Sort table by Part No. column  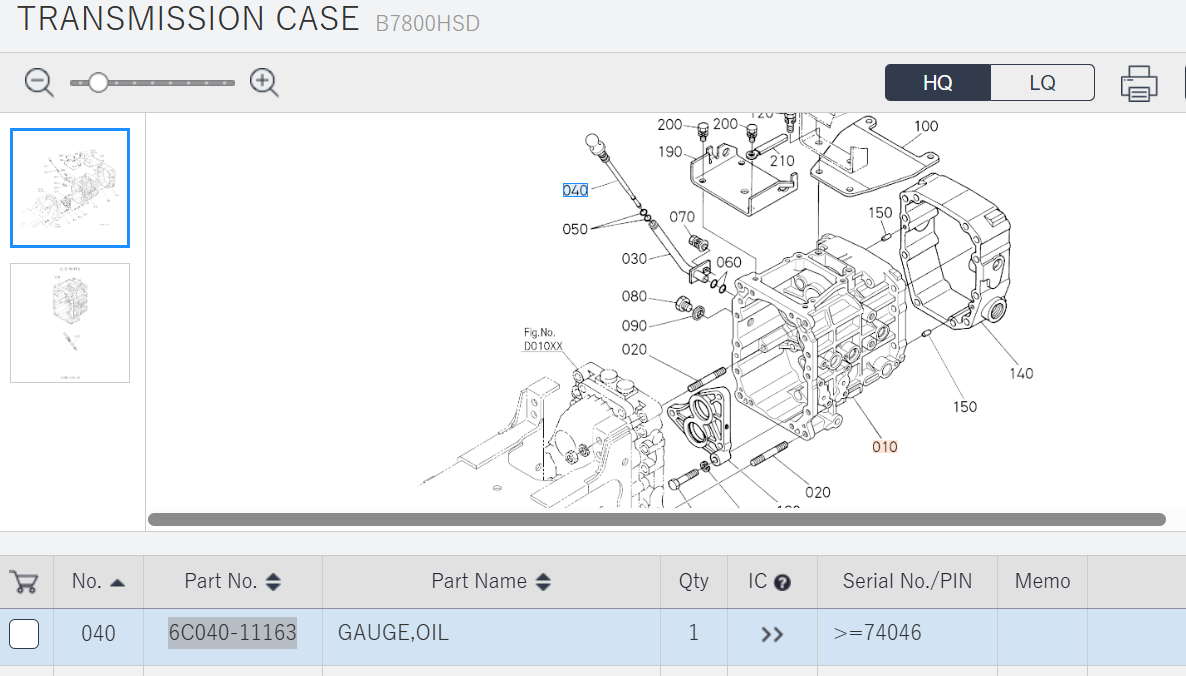232,581
